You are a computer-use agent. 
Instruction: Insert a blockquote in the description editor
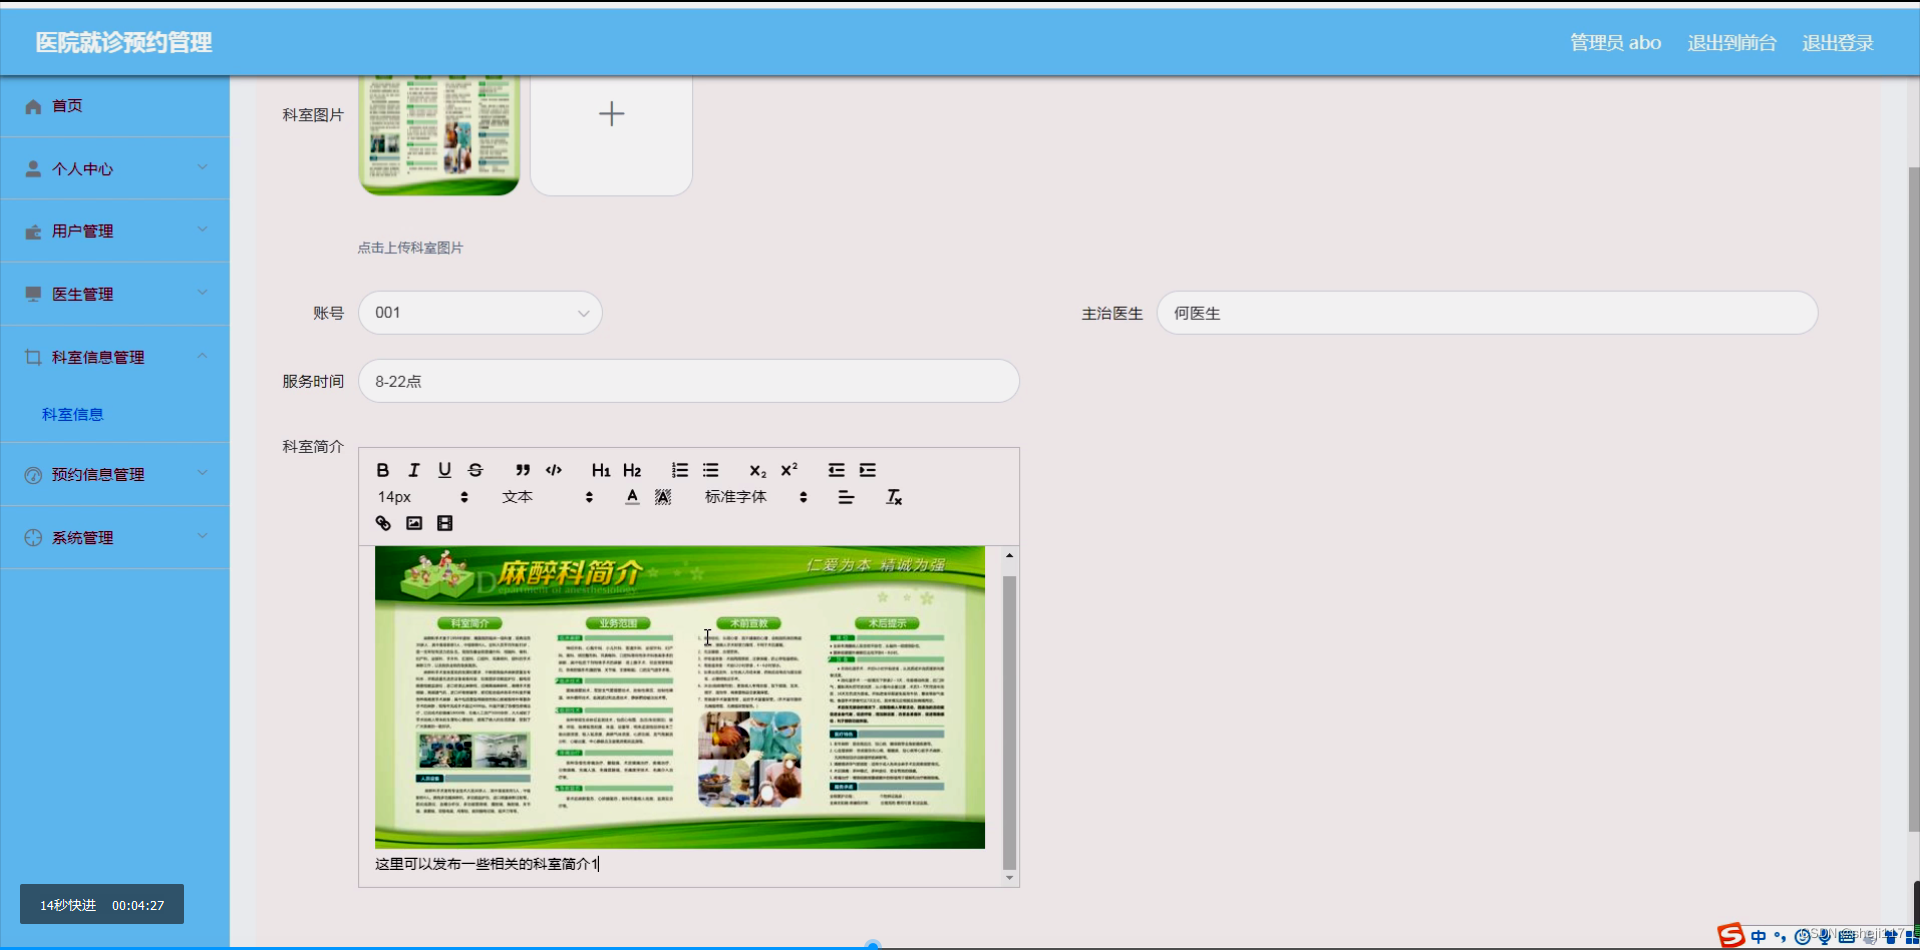[x=523, y=469]
